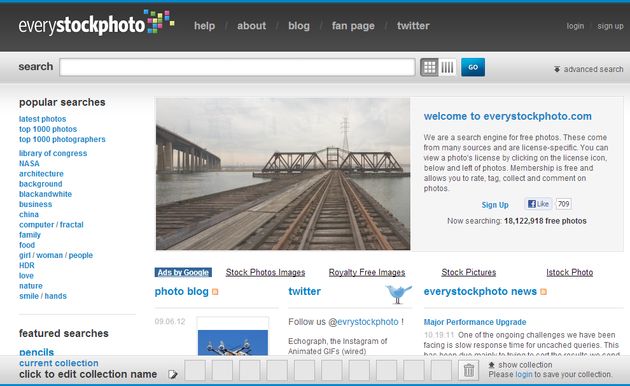630x386 pixels.
Task: Click the blue GO search button
Action: pos(473,67)
